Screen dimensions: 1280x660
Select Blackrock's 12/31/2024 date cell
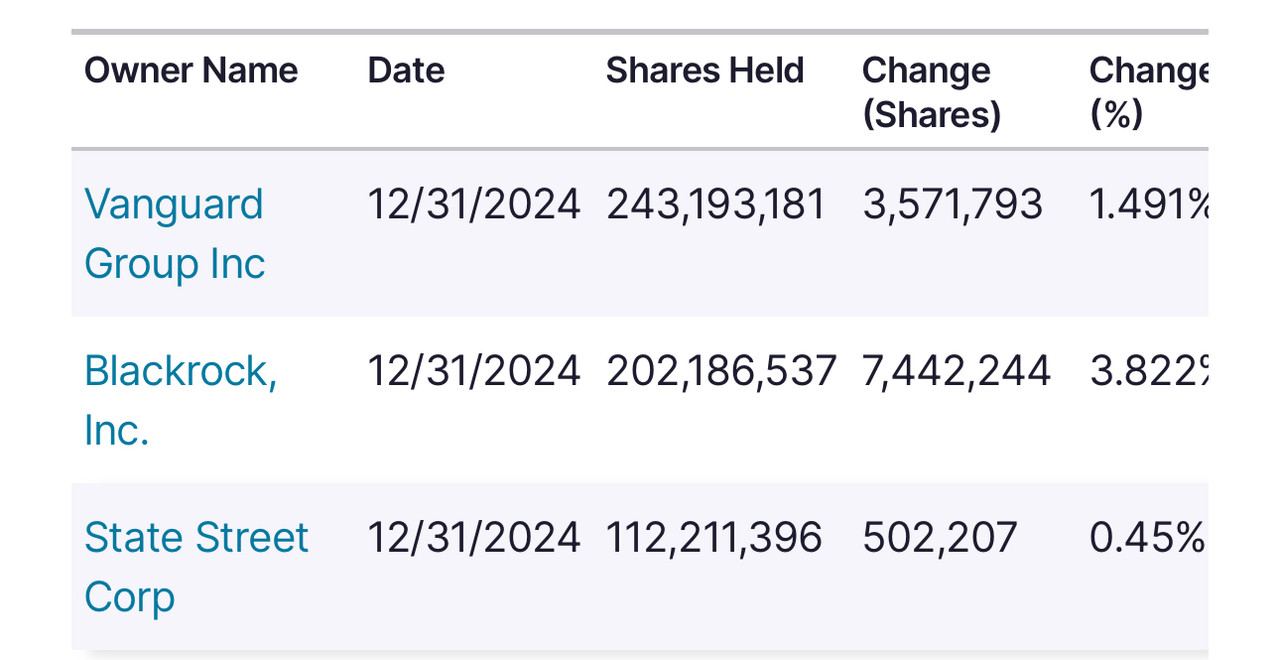(474, 371)
